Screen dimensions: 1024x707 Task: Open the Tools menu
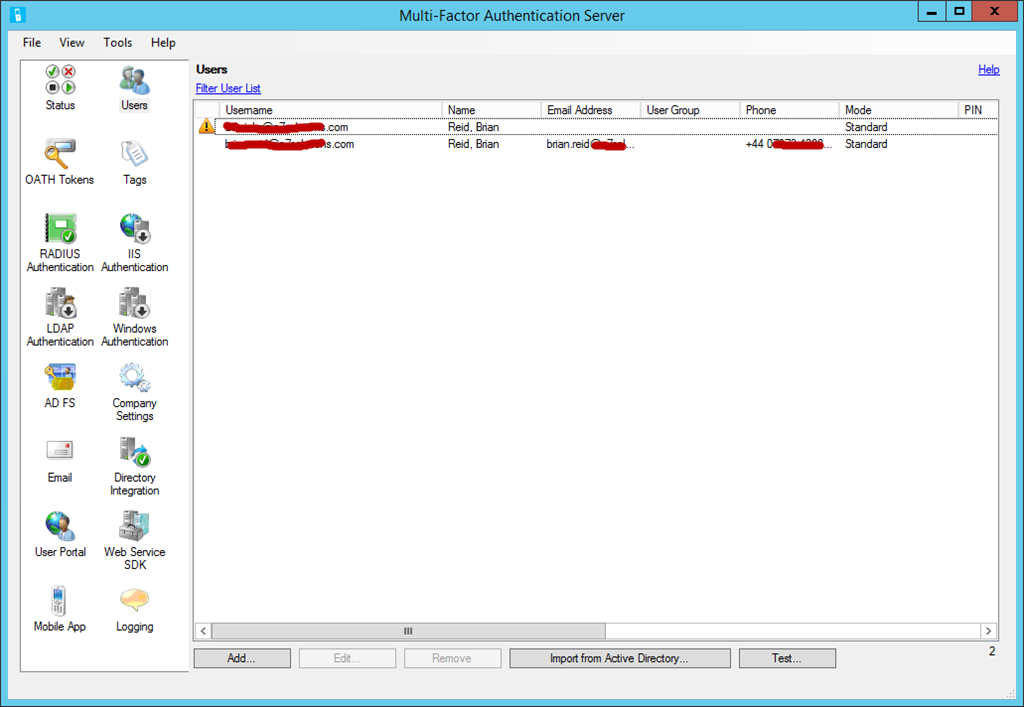(x=118, y=42)
